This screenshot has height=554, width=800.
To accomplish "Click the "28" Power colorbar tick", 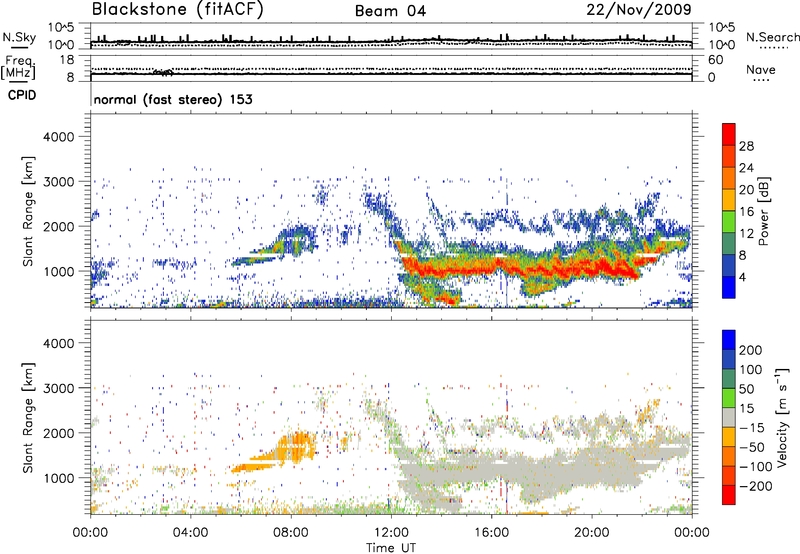I will click(x=746, y=146).
